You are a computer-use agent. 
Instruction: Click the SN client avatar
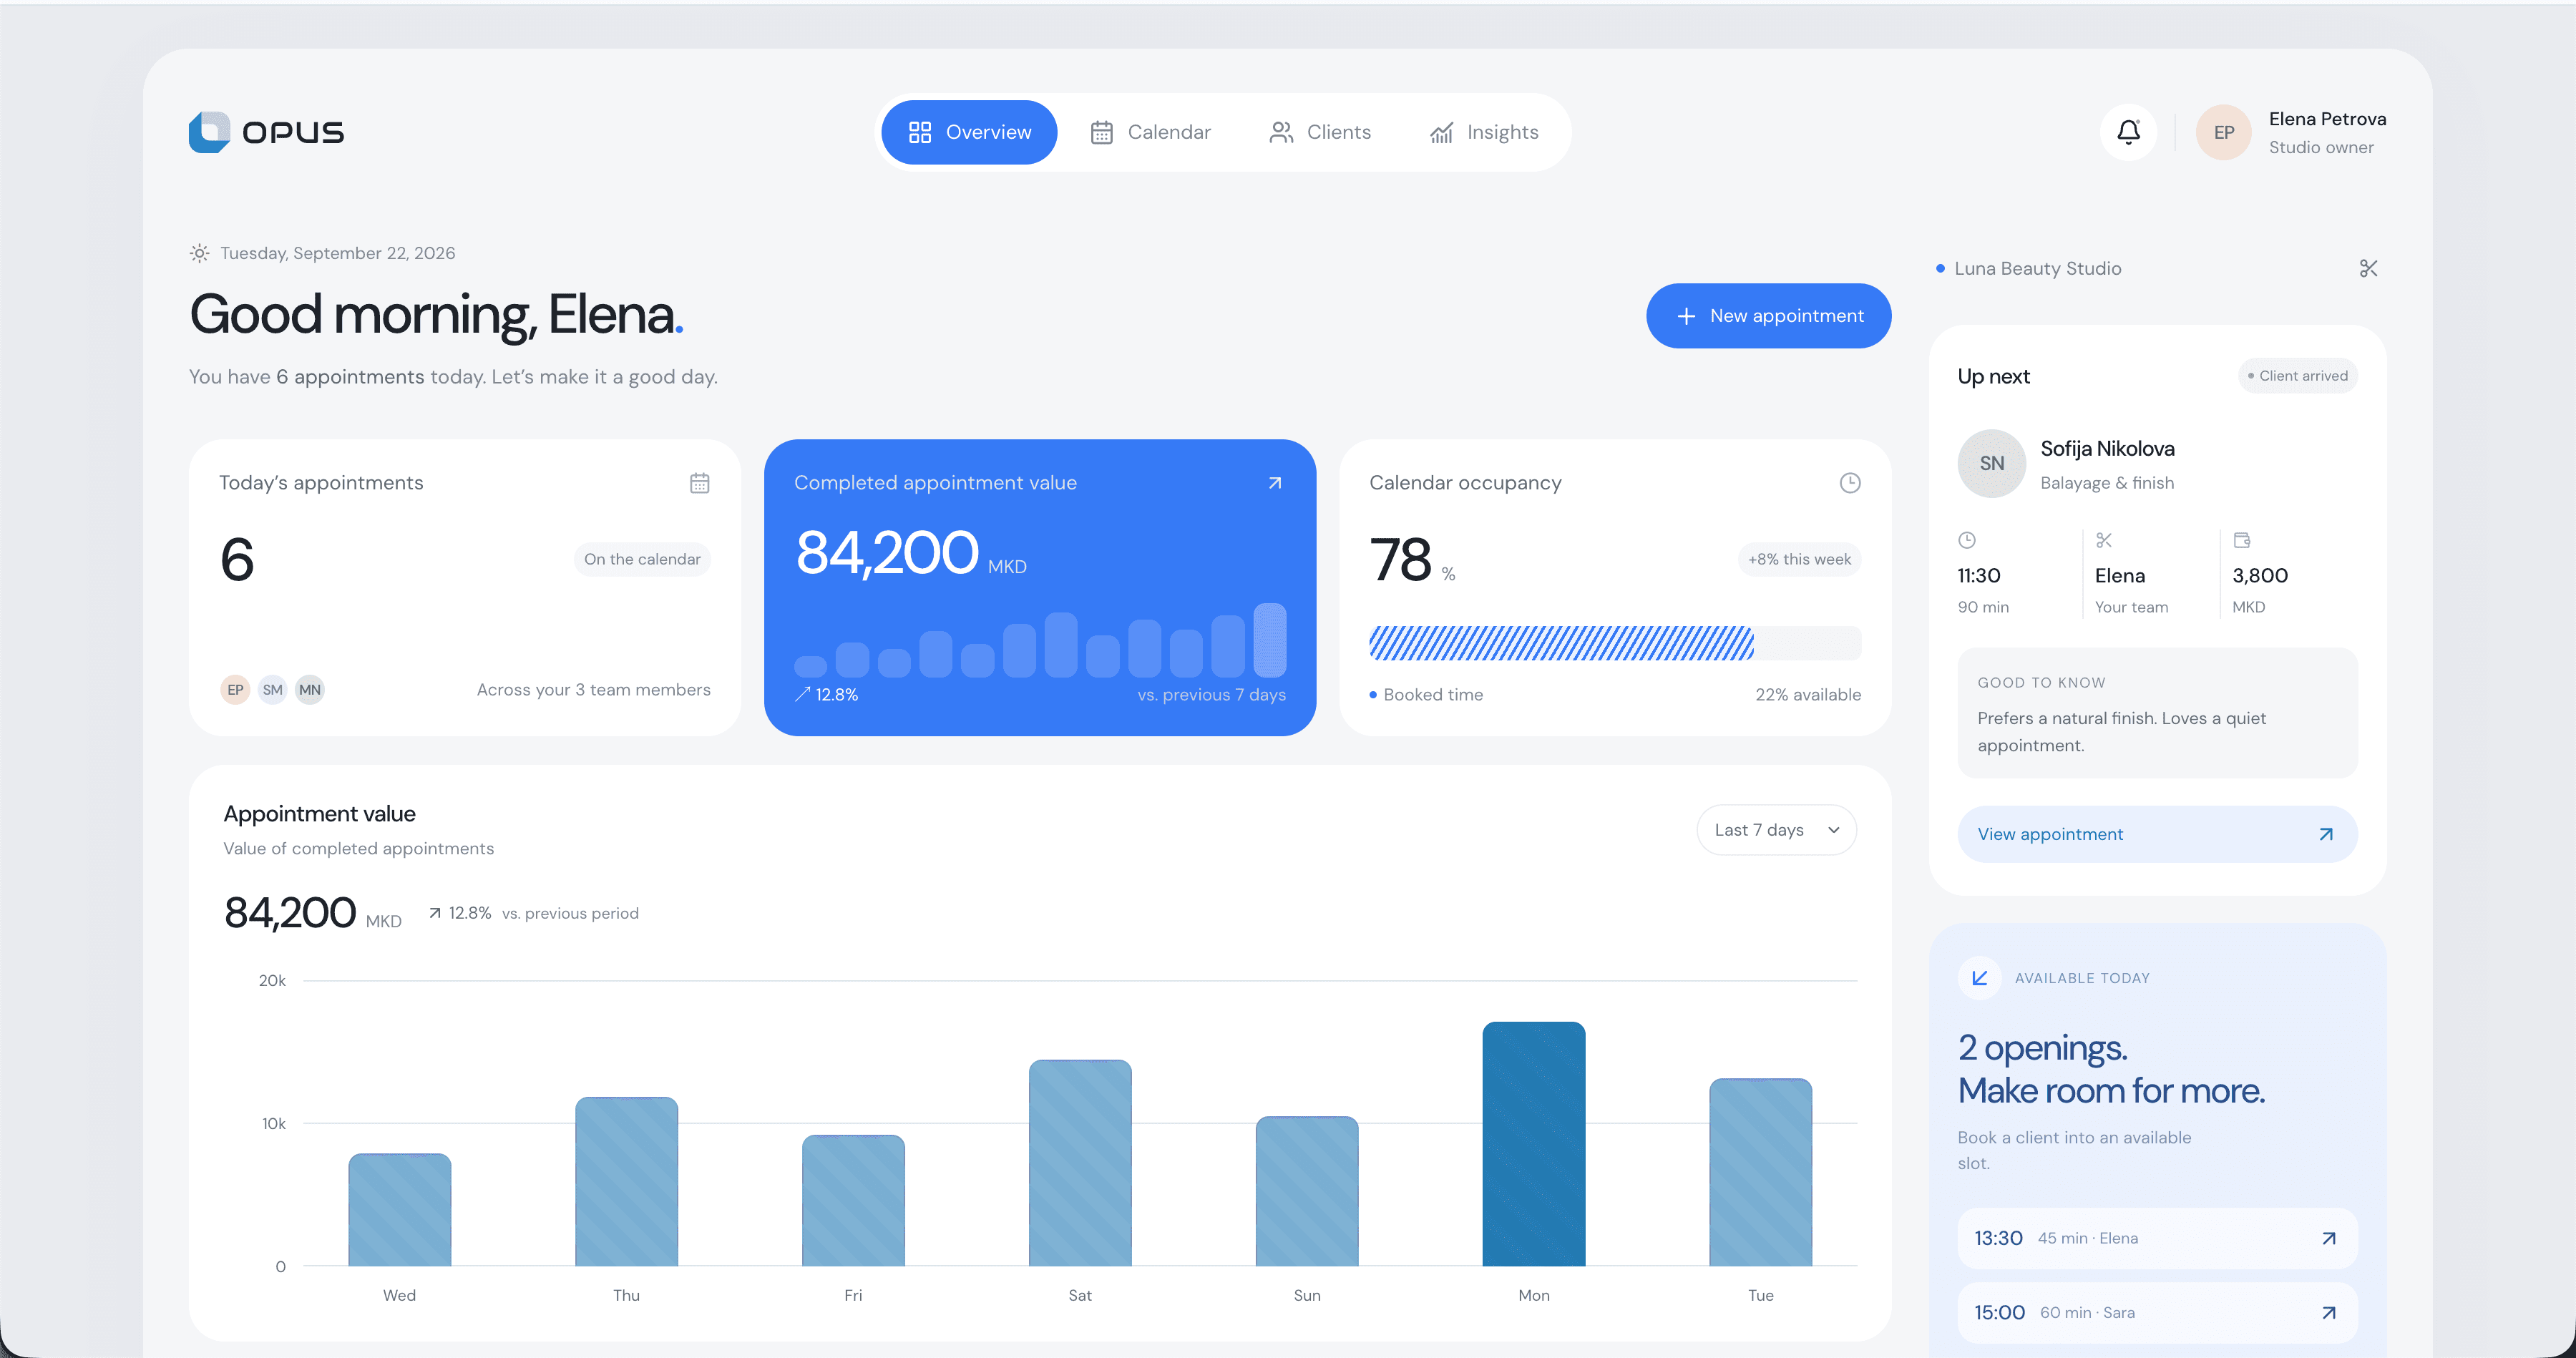(1991, 463)
